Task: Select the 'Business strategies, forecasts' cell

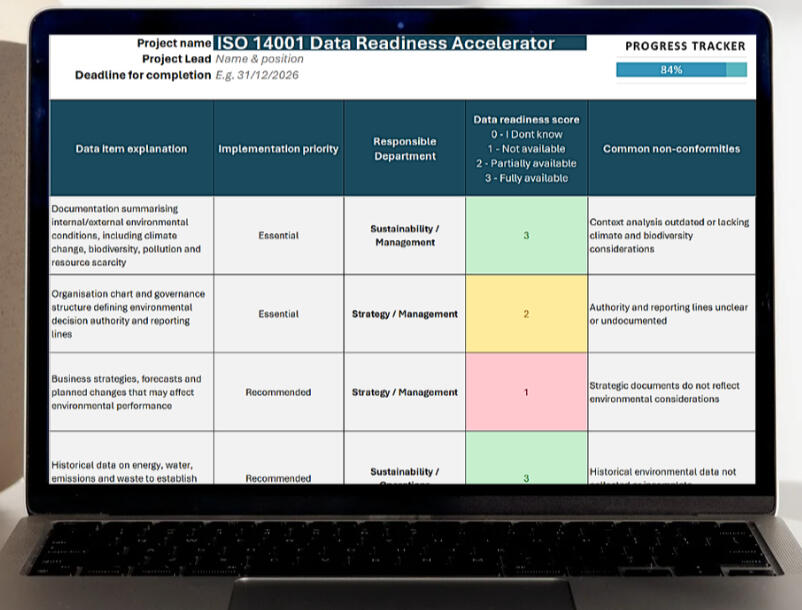Action: [131, 392]
